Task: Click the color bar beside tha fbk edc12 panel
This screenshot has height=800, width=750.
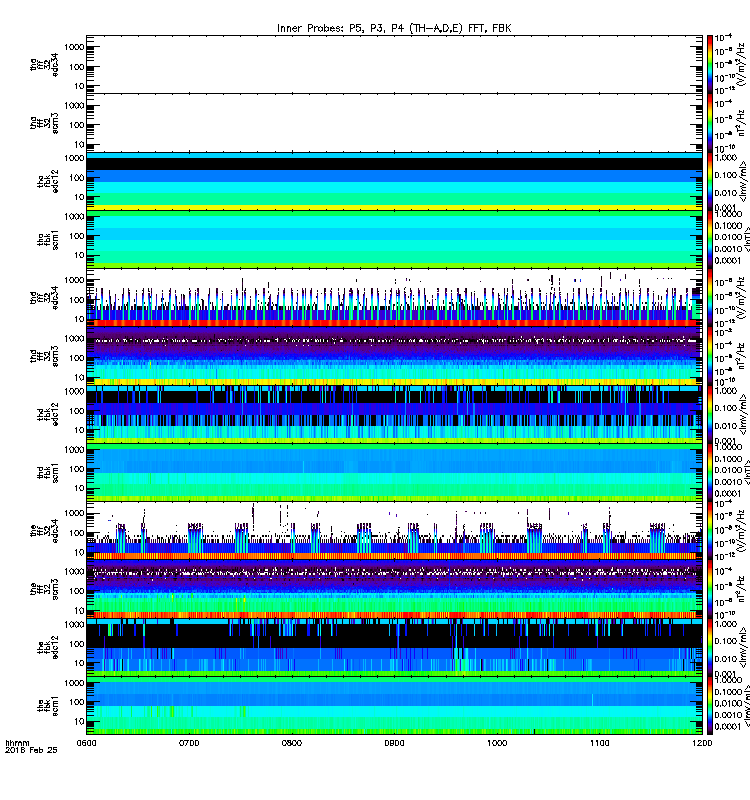Action: click(x=710, y=181)
